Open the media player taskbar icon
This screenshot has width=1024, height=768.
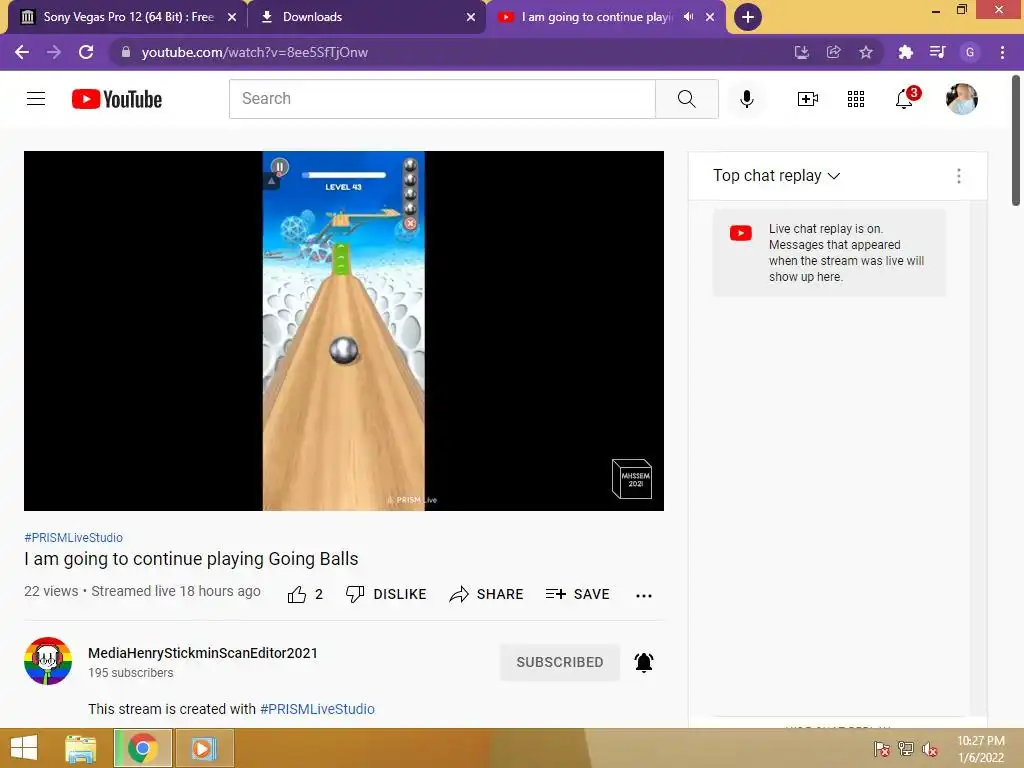pos(204,748)
